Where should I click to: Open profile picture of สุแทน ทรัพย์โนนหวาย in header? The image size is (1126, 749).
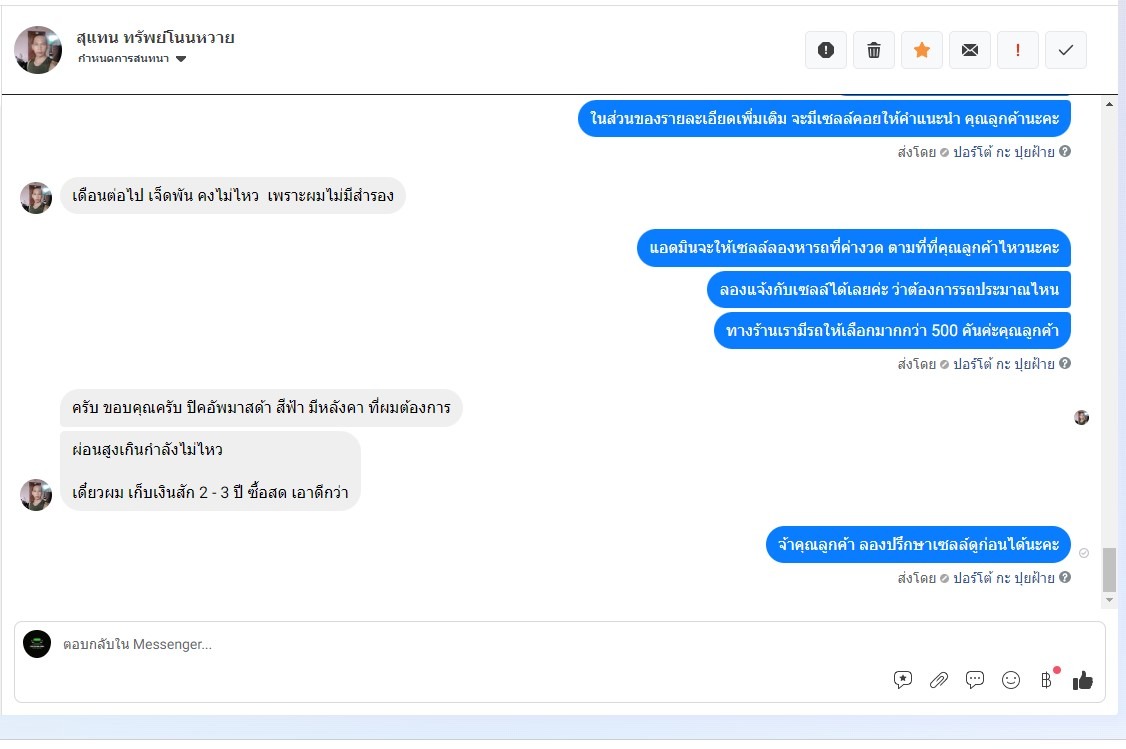38,50
